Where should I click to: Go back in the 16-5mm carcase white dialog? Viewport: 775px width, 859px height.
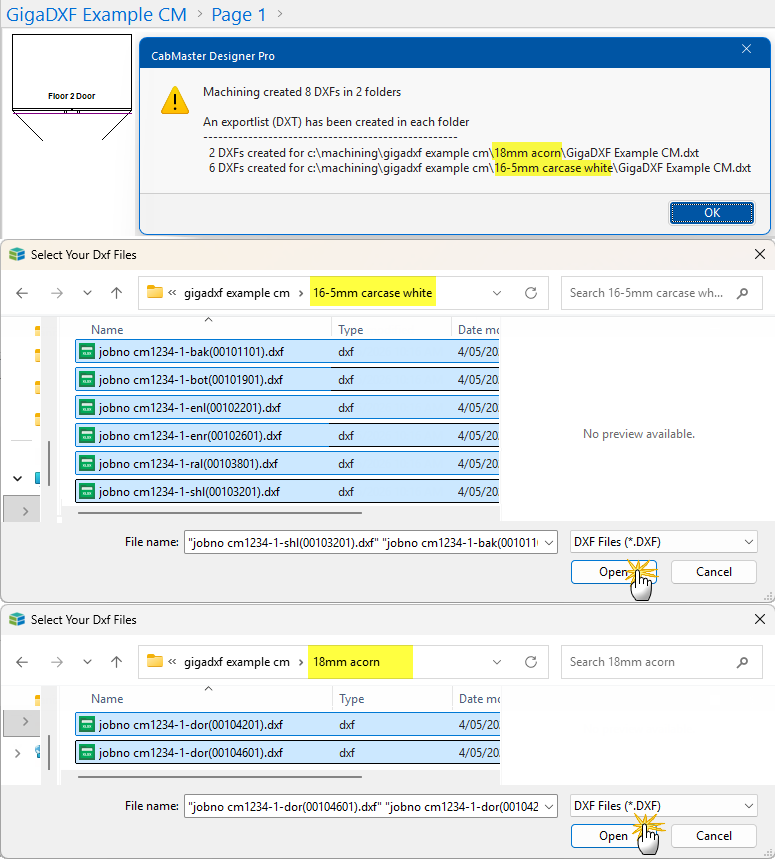click(22, 293)
